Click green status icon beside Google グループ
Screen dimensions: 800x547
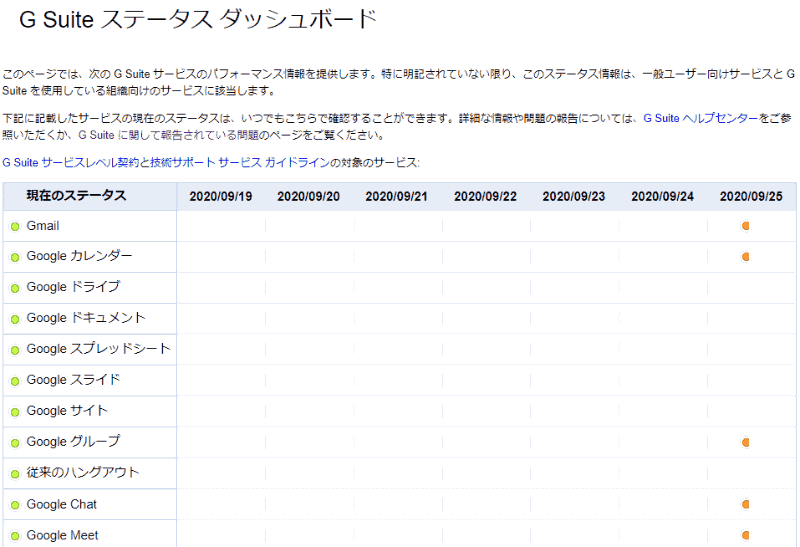point(15,443)
